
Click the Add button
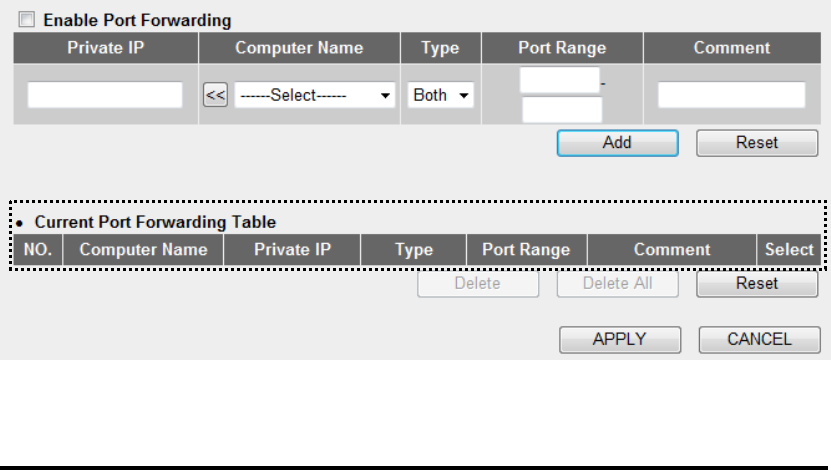[617, 143]
